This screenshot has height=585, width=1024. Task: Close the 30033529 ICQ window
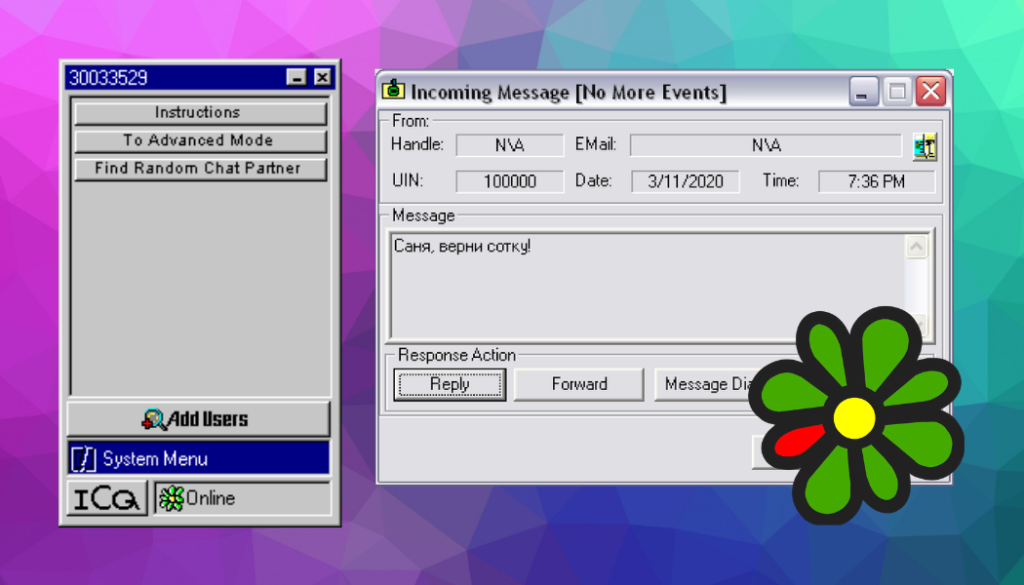point(323,78)
